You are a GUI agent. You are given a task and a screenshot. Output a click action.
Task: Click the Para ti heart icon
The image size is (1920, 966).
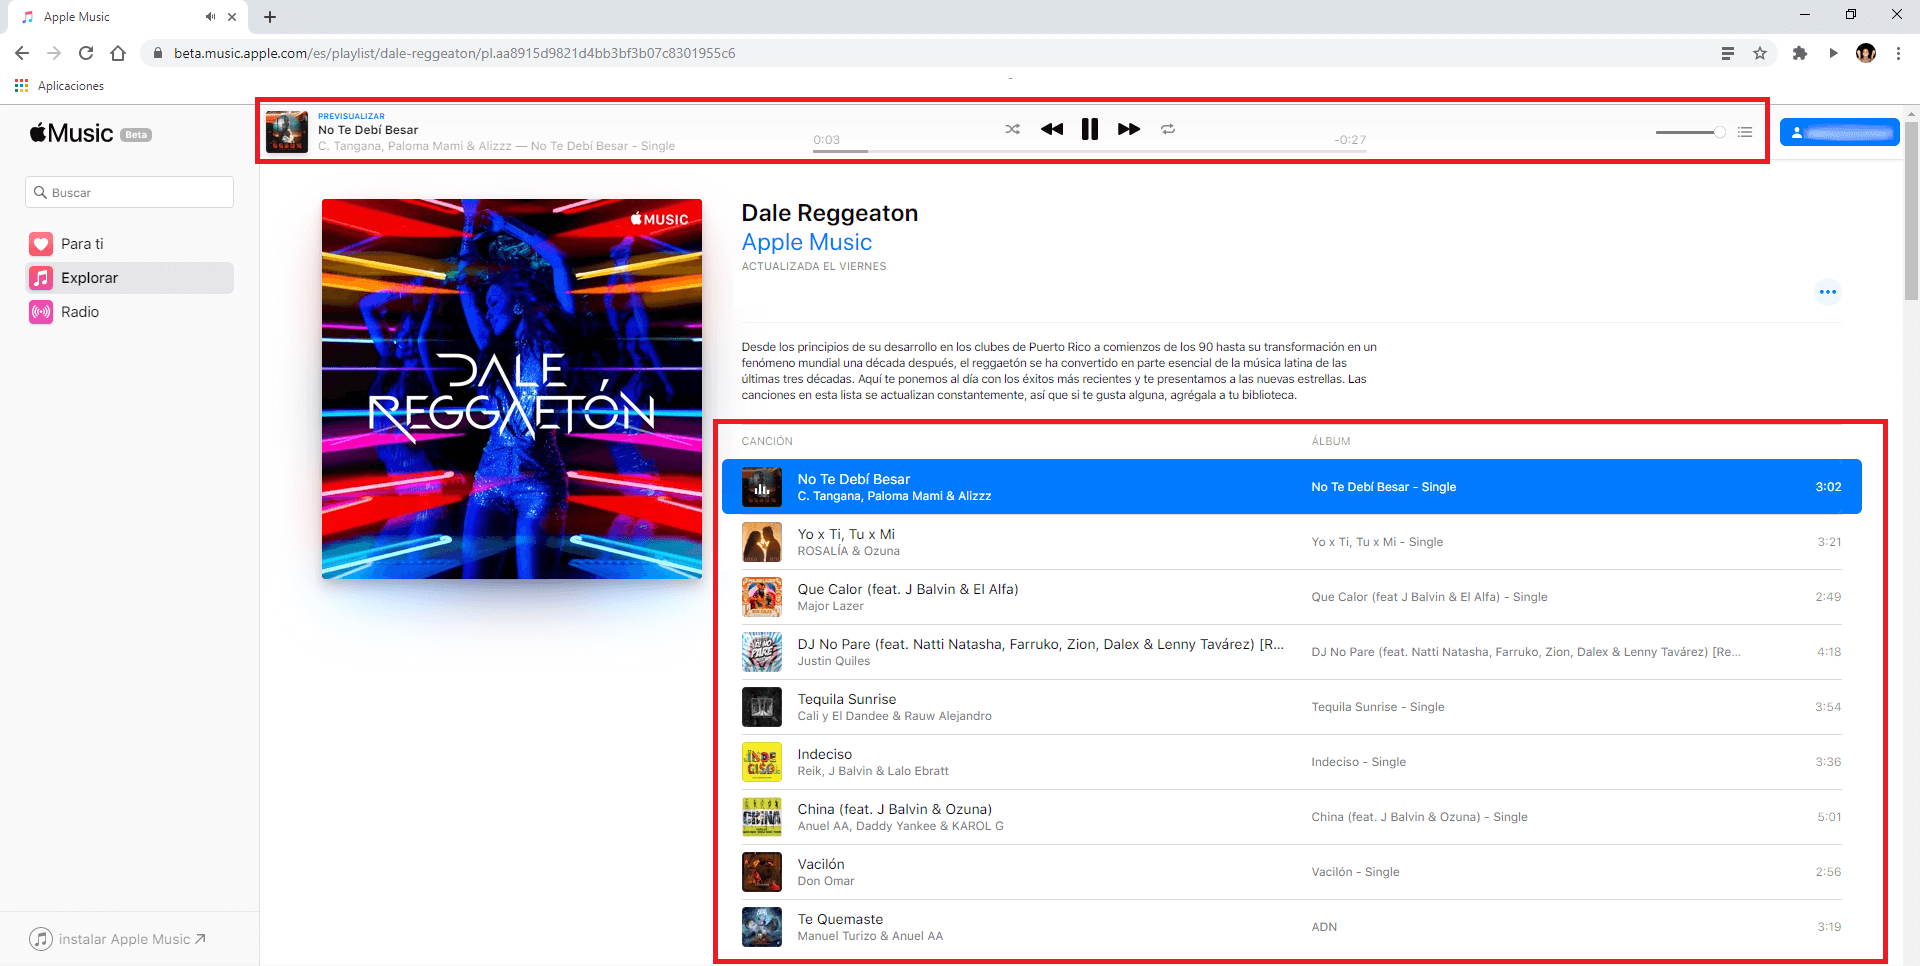(41, 244)
